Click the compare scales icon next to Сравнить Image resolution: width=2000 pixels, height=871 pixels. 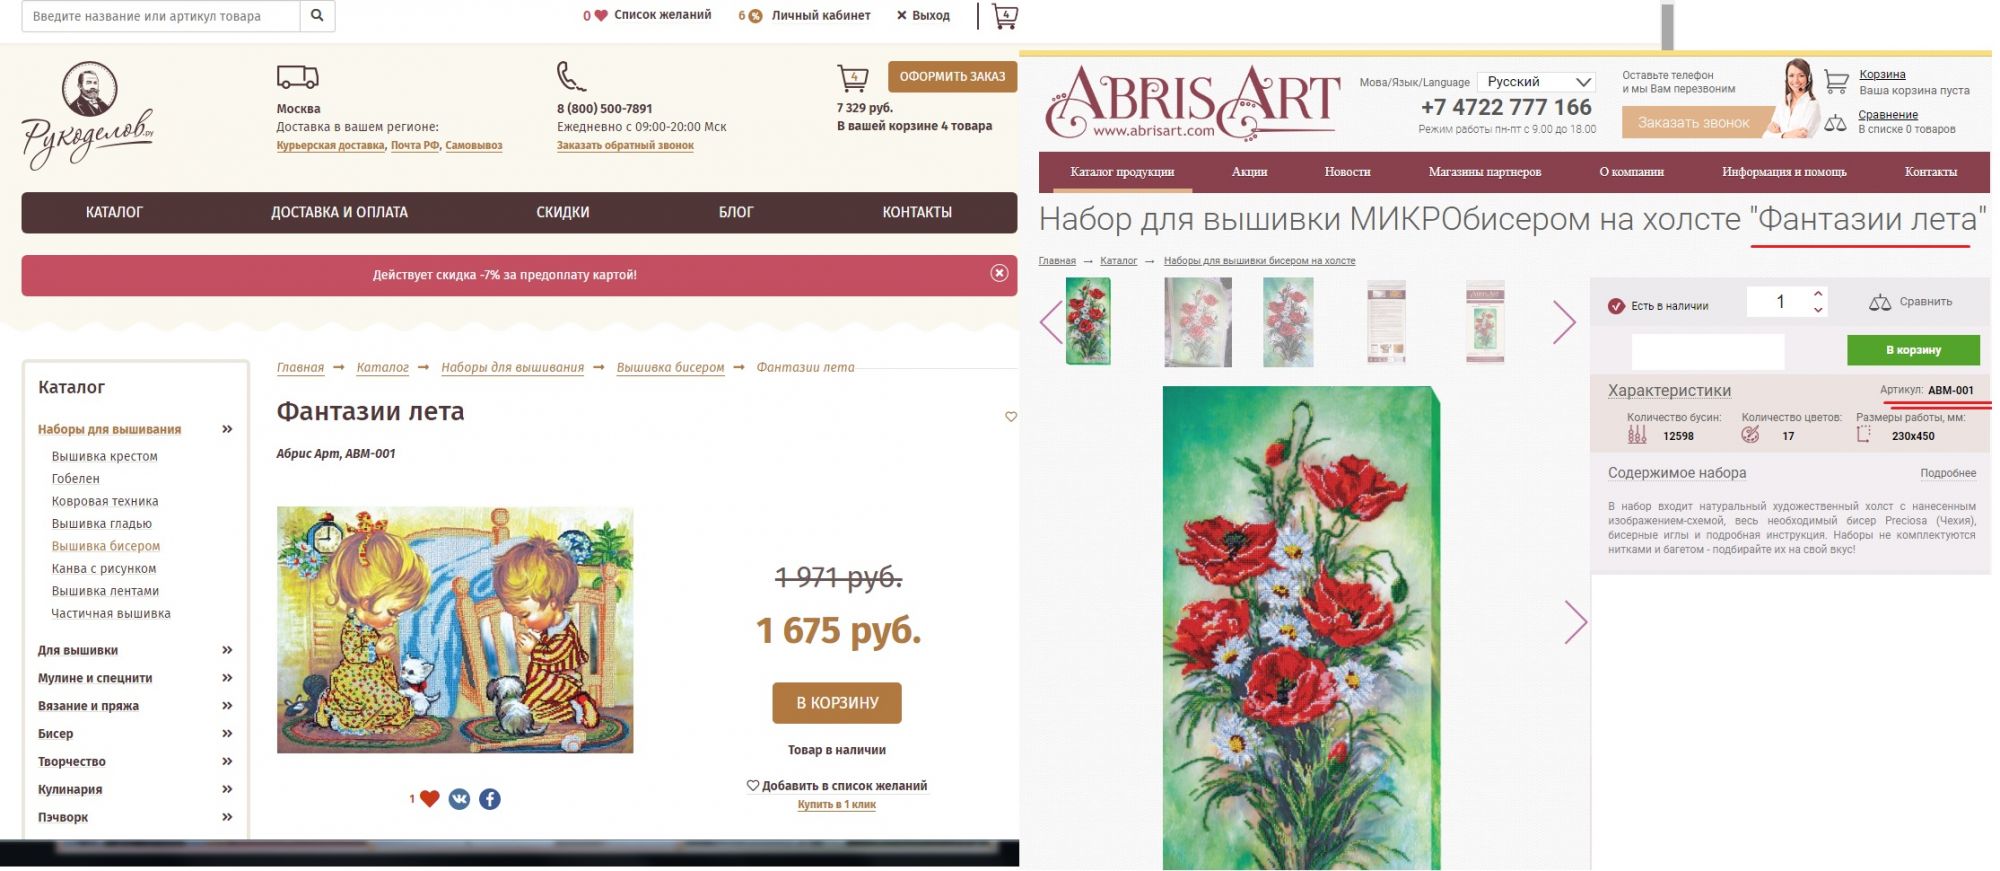(x=1880, y=302)
